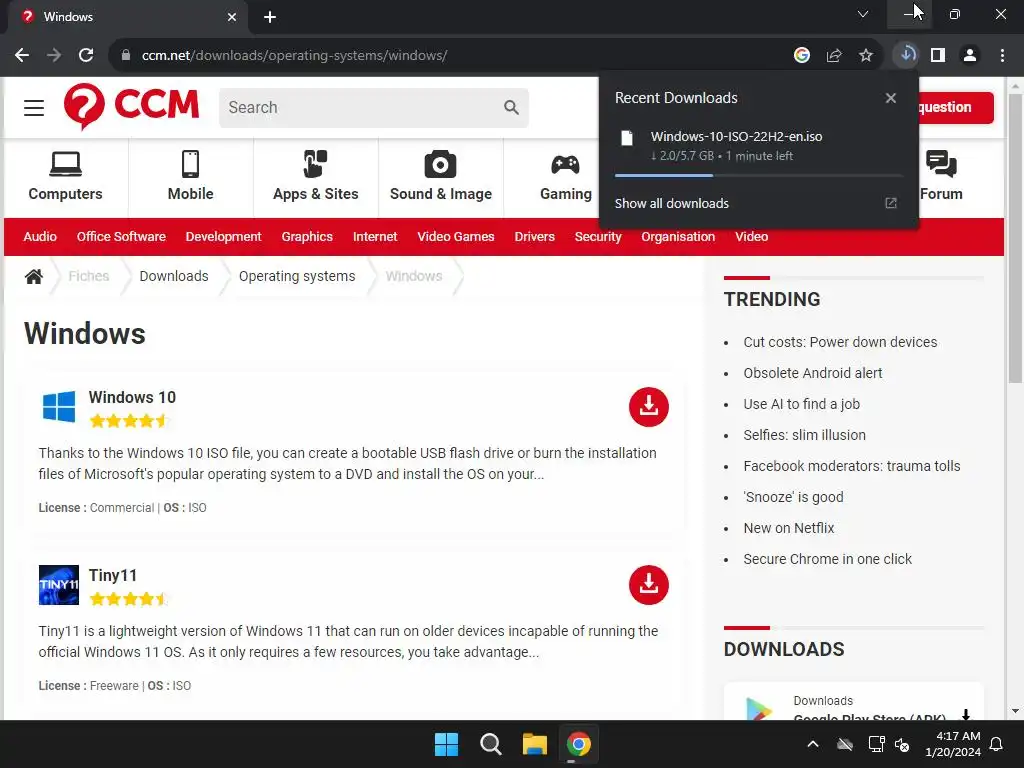This screenshot has height=768, width=1024.
Task: Click the Tiny11 thumbnail image
Action: tap(59, 584)
